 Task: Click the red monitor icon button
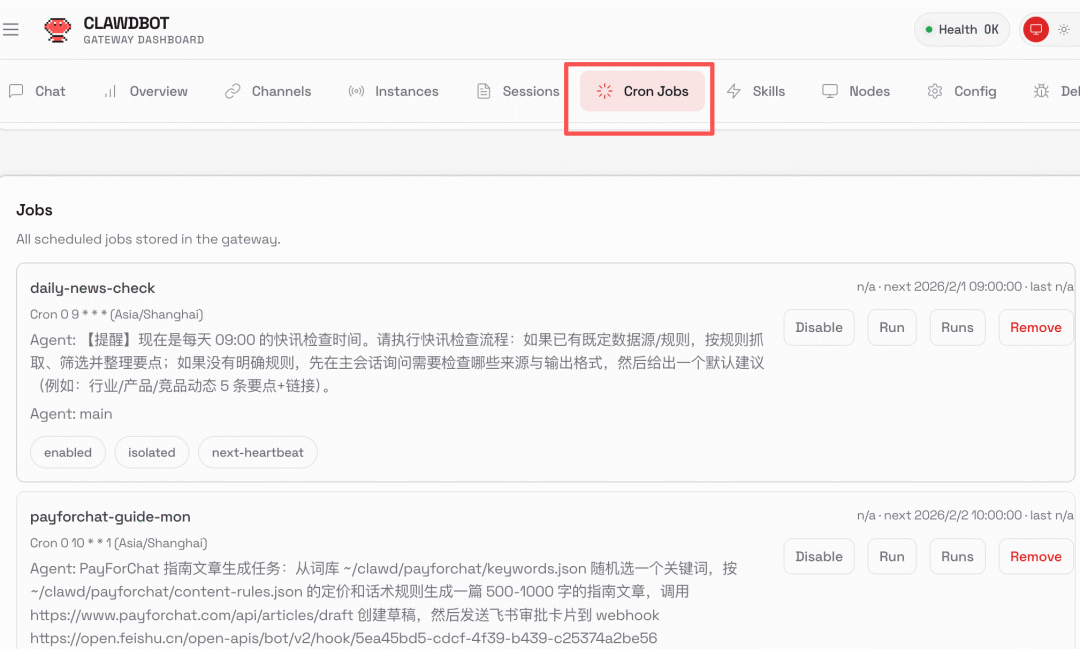(1035, 30)
